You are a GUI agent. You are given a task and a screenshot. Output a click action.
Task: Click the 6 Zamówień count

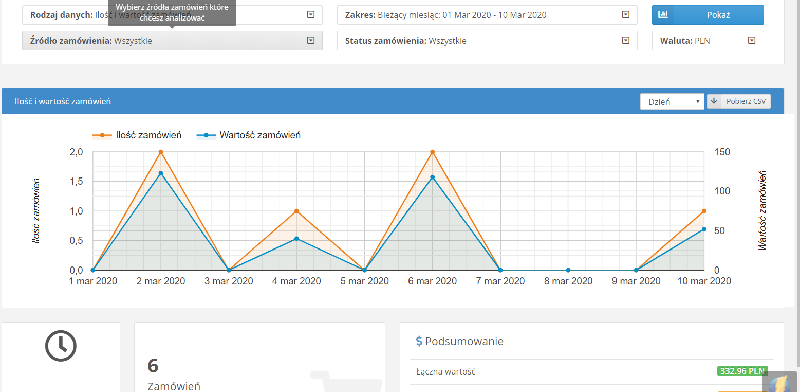point(173,375)
